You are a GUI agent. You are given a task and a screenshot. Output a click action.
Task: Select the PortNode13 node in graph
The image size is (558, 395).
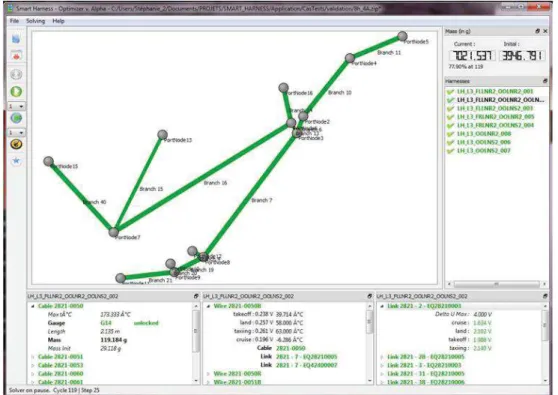click(x=163, y=135)
